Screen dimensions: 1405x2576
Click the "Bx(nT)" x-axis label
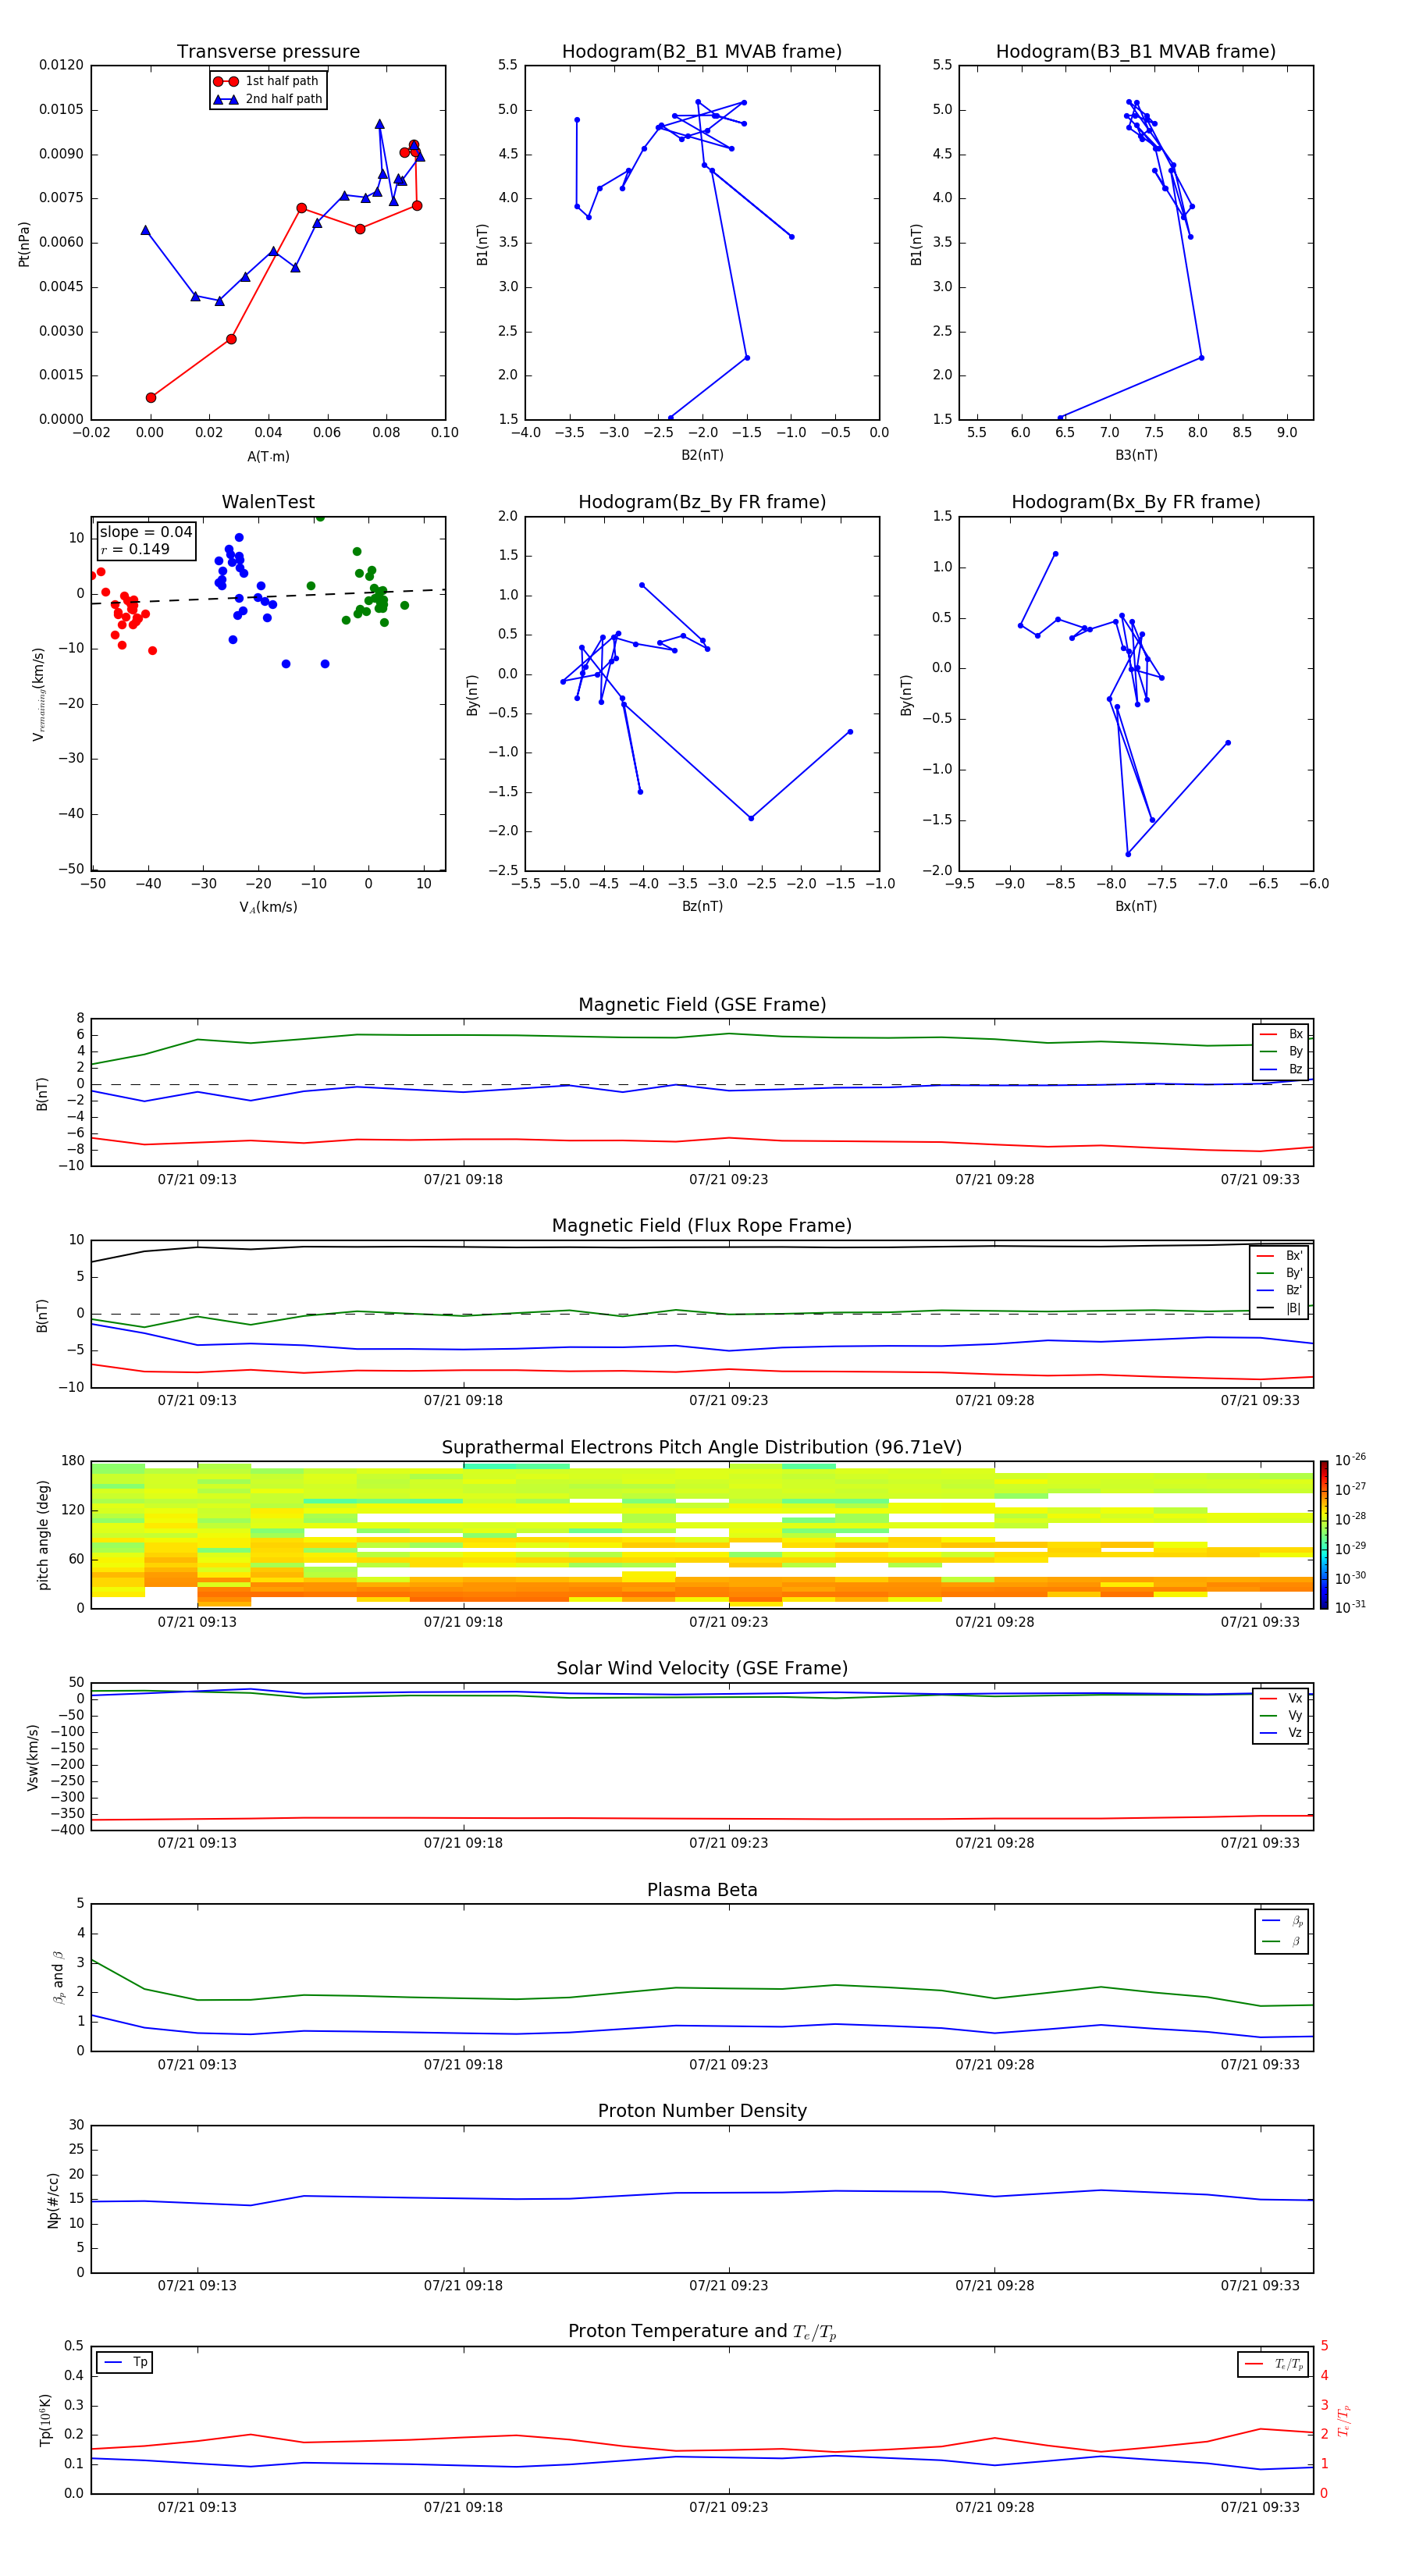point(1136,907)
